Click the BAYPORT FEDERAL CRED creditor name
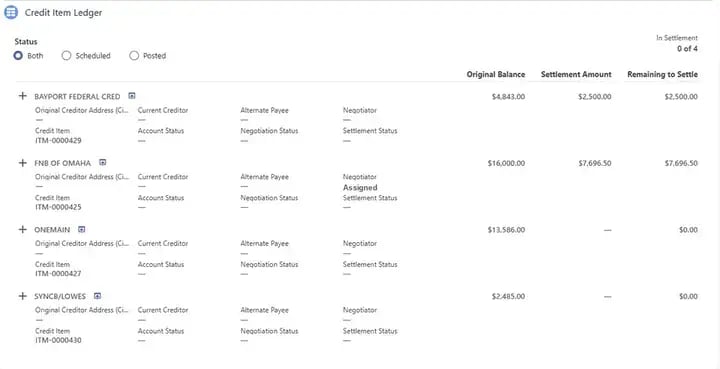The height and width of the screenshot is (369, 720). (77, 97)
